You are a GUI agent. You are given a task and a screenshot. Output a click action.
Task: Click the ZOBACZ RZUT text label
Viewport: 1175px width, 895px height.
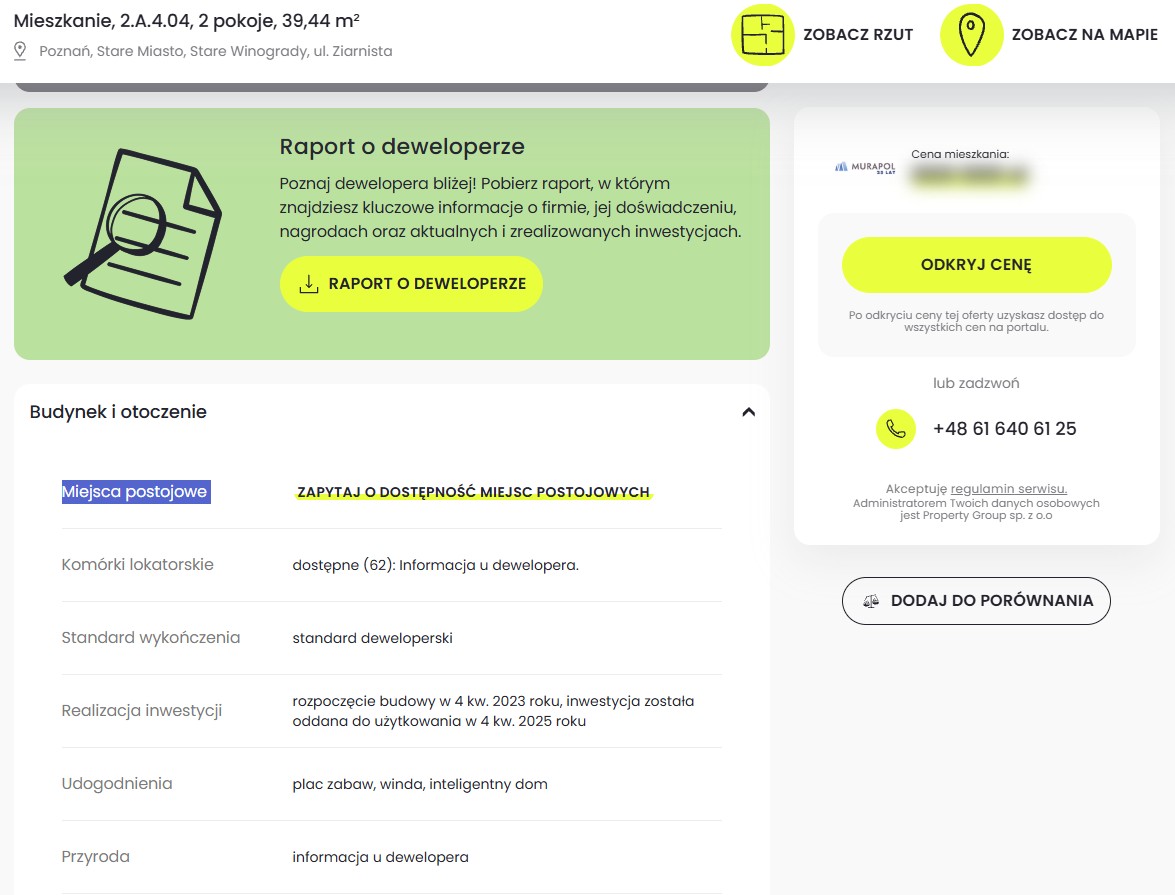pyautogui.click(x=858, y=35)
